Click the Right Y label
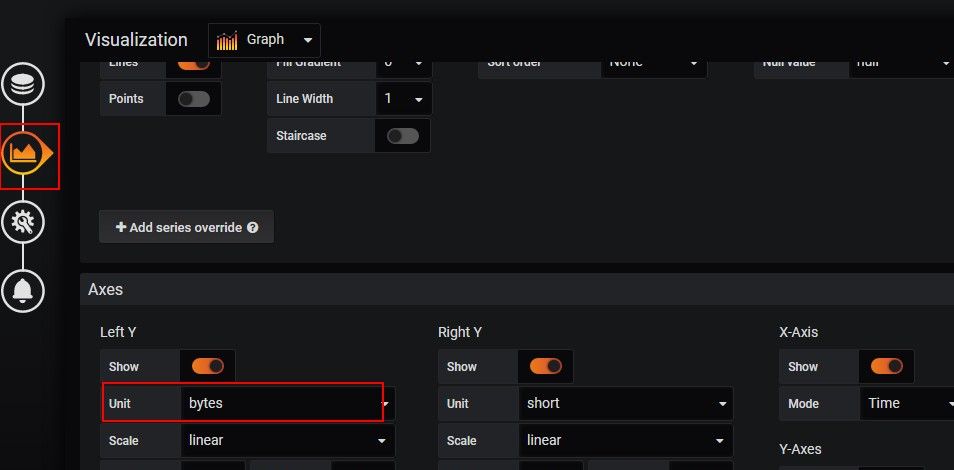 tap(460, 332)
